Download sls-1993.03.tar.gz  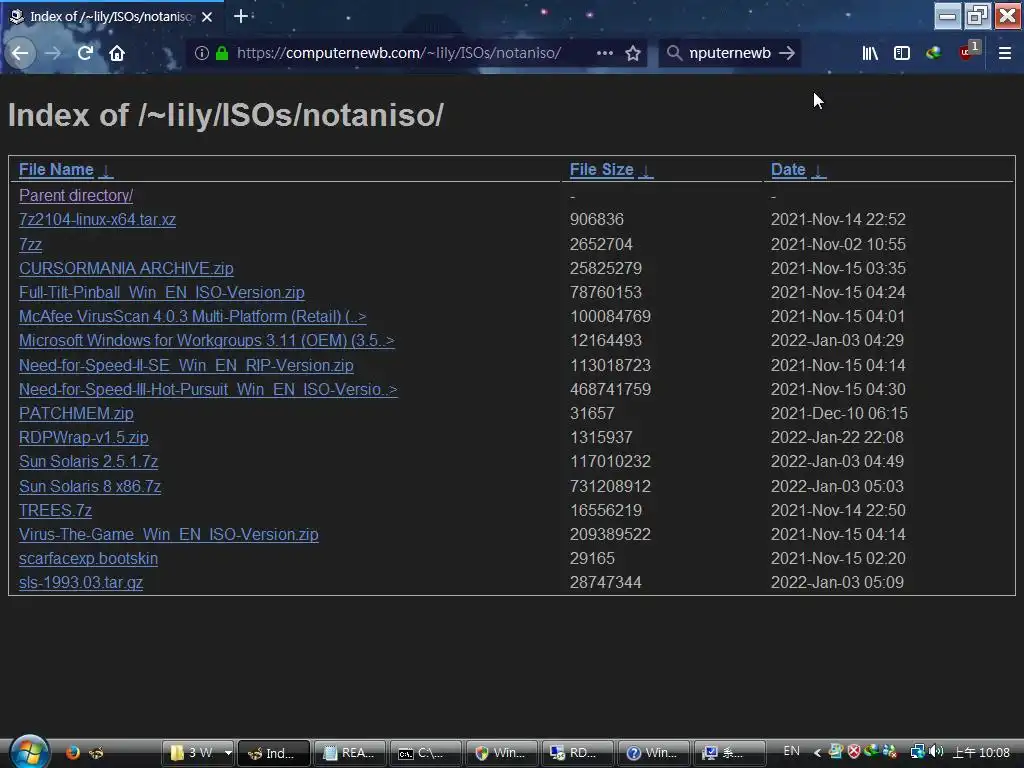click(x=81, y=583)
